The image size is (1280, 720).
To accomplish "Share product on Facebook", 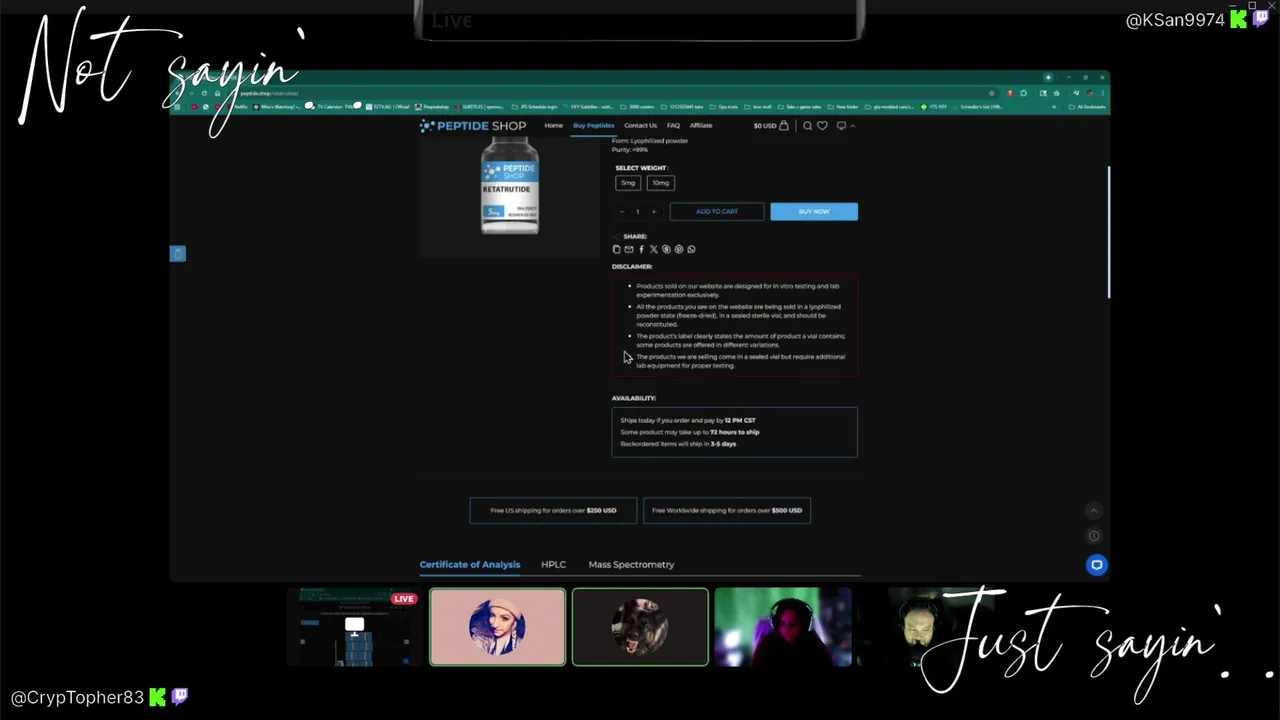I will pos(641,249).
